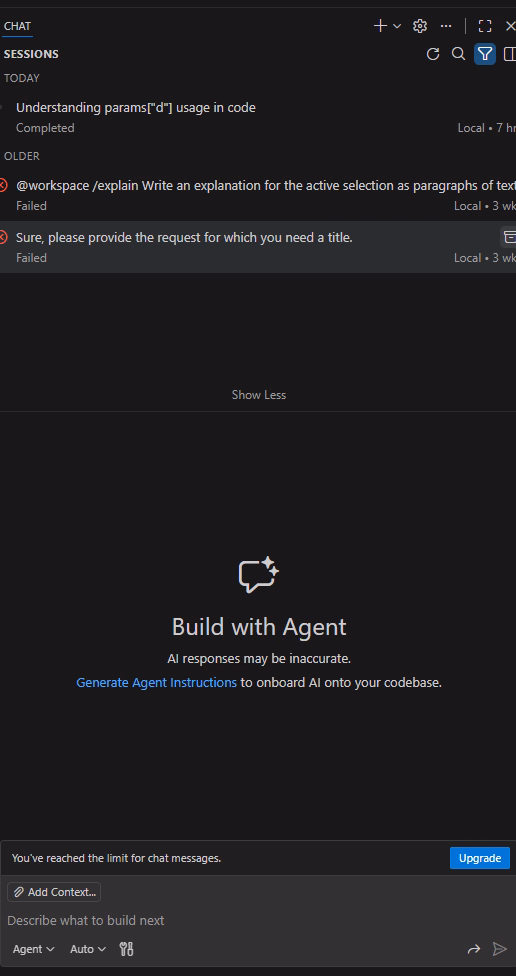Open the Generate Agent Instructions link
This screenshot has width=516, height=976.
click(156, 682)
